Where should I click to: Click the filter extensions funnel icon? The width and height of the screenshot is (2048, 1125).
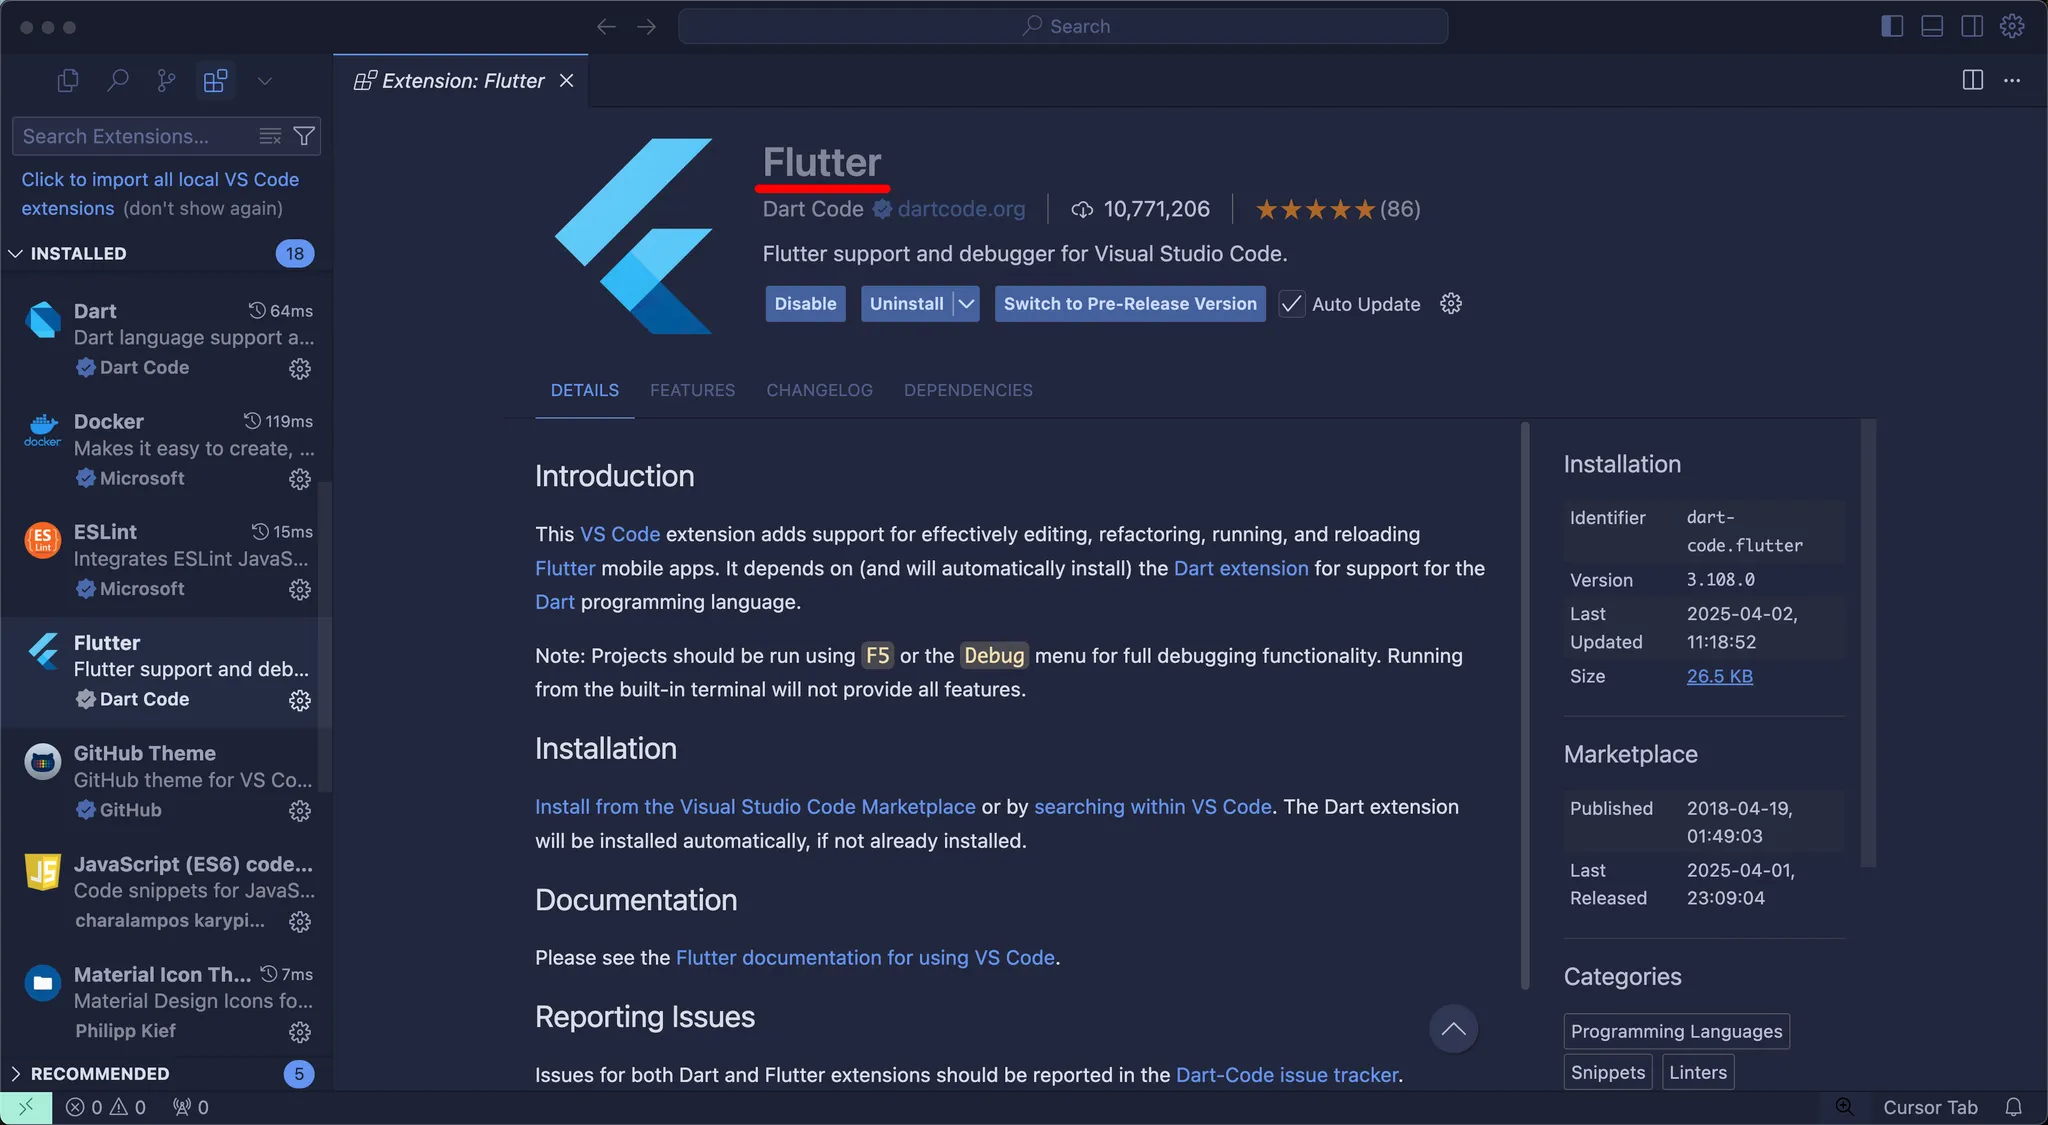click(304, 136)
